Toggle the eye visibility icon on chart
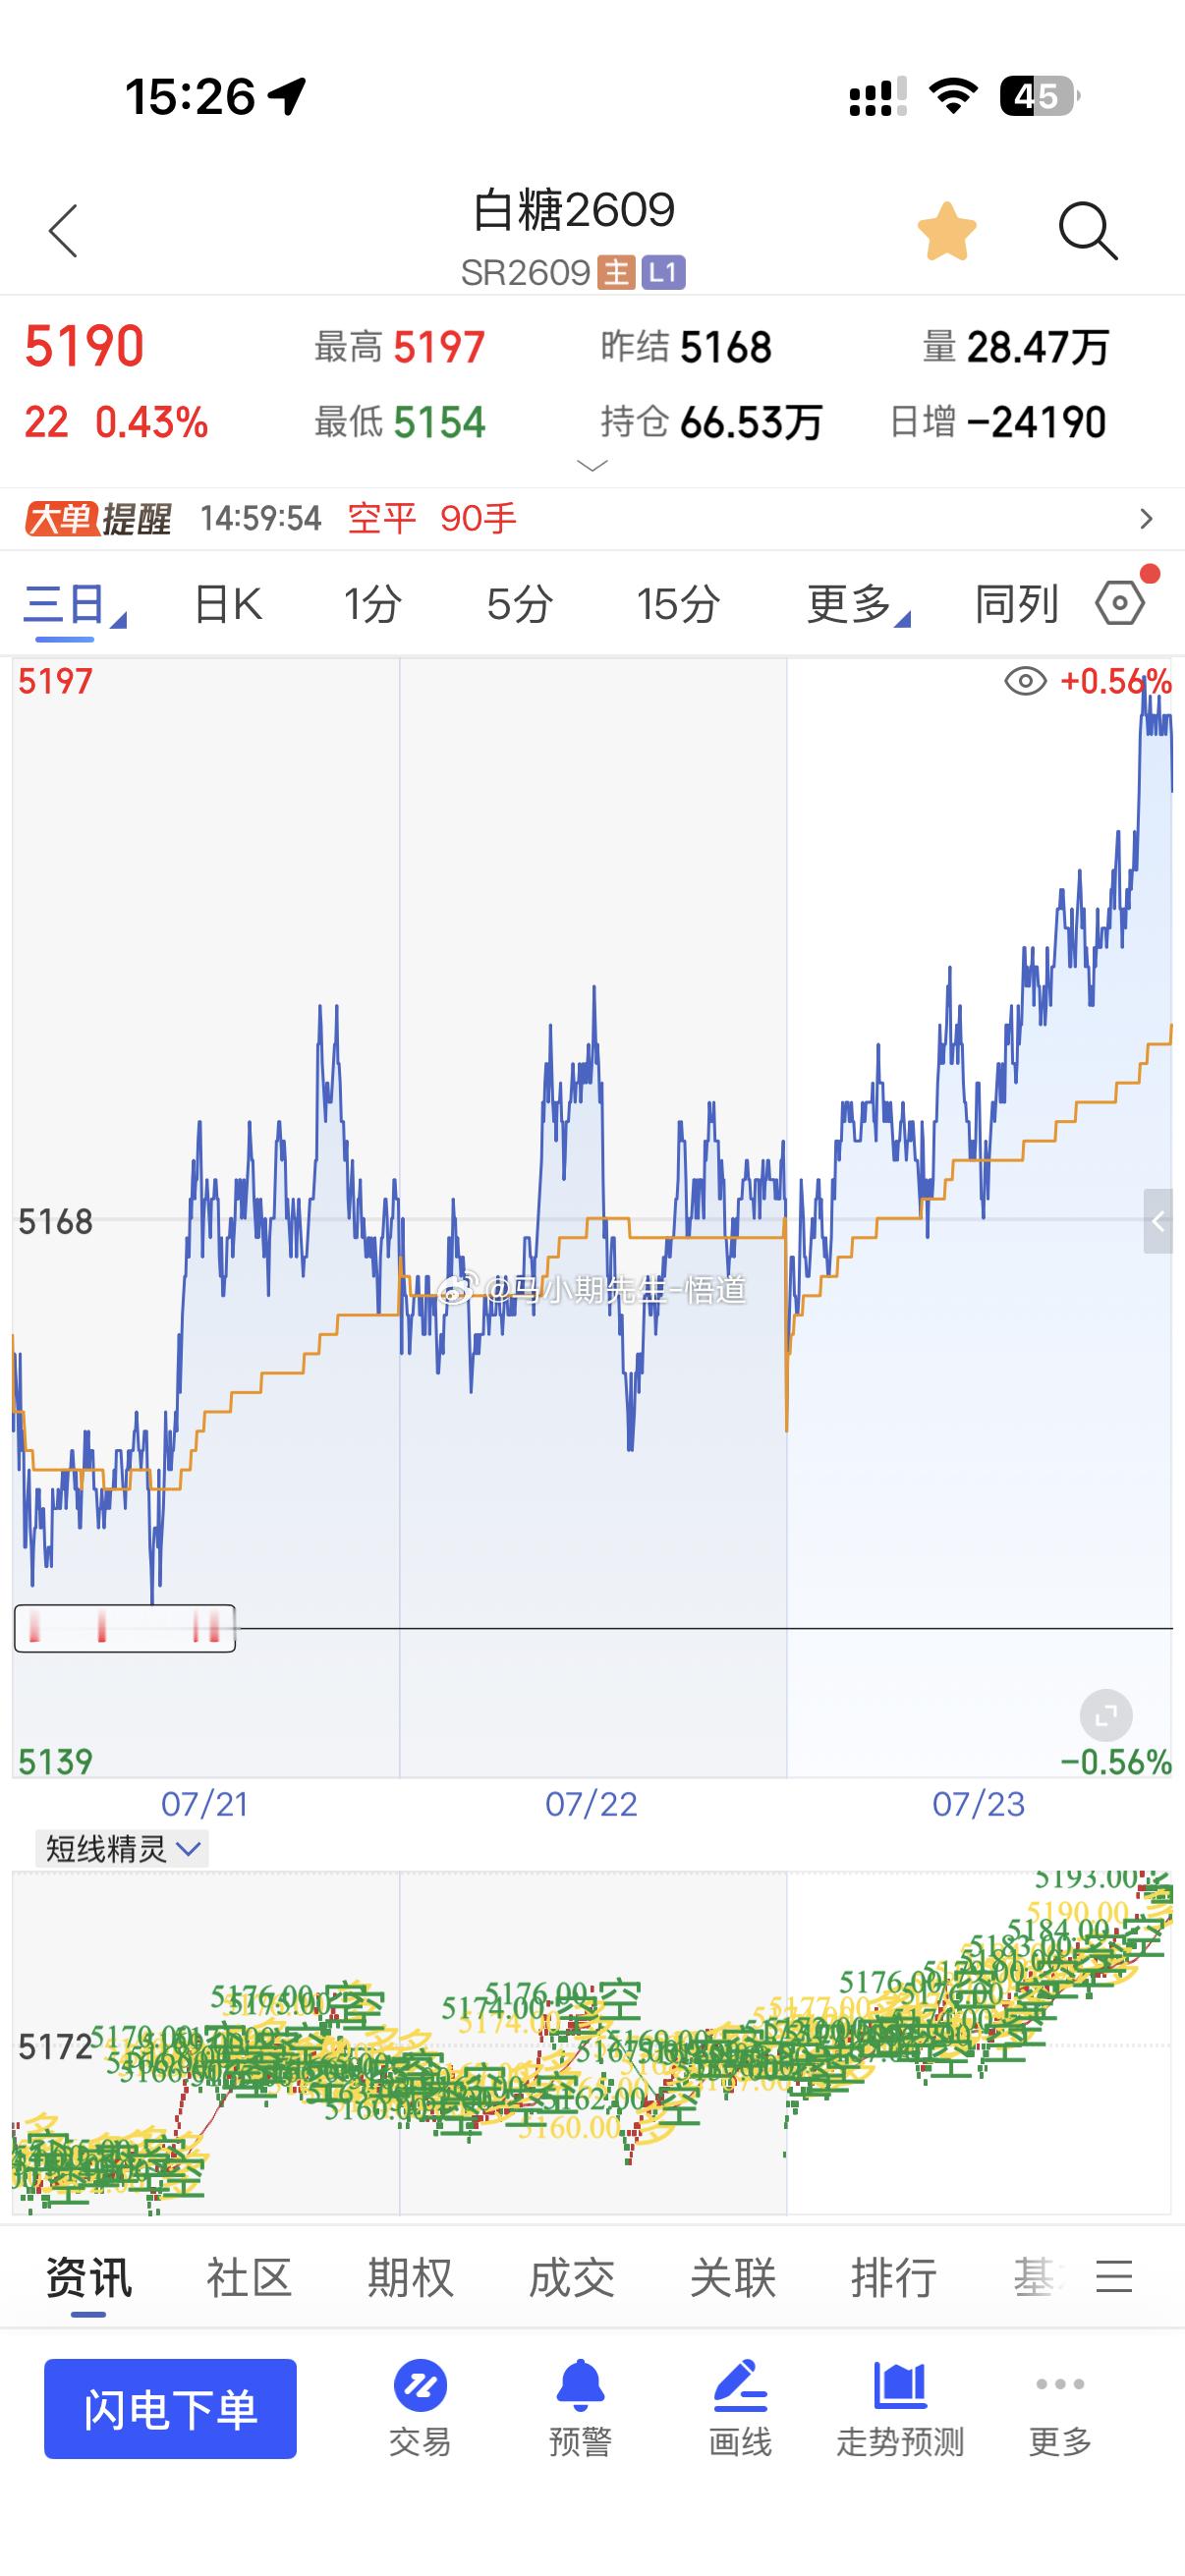Screen dimensions: 1185x2576 pos(1025,682)
